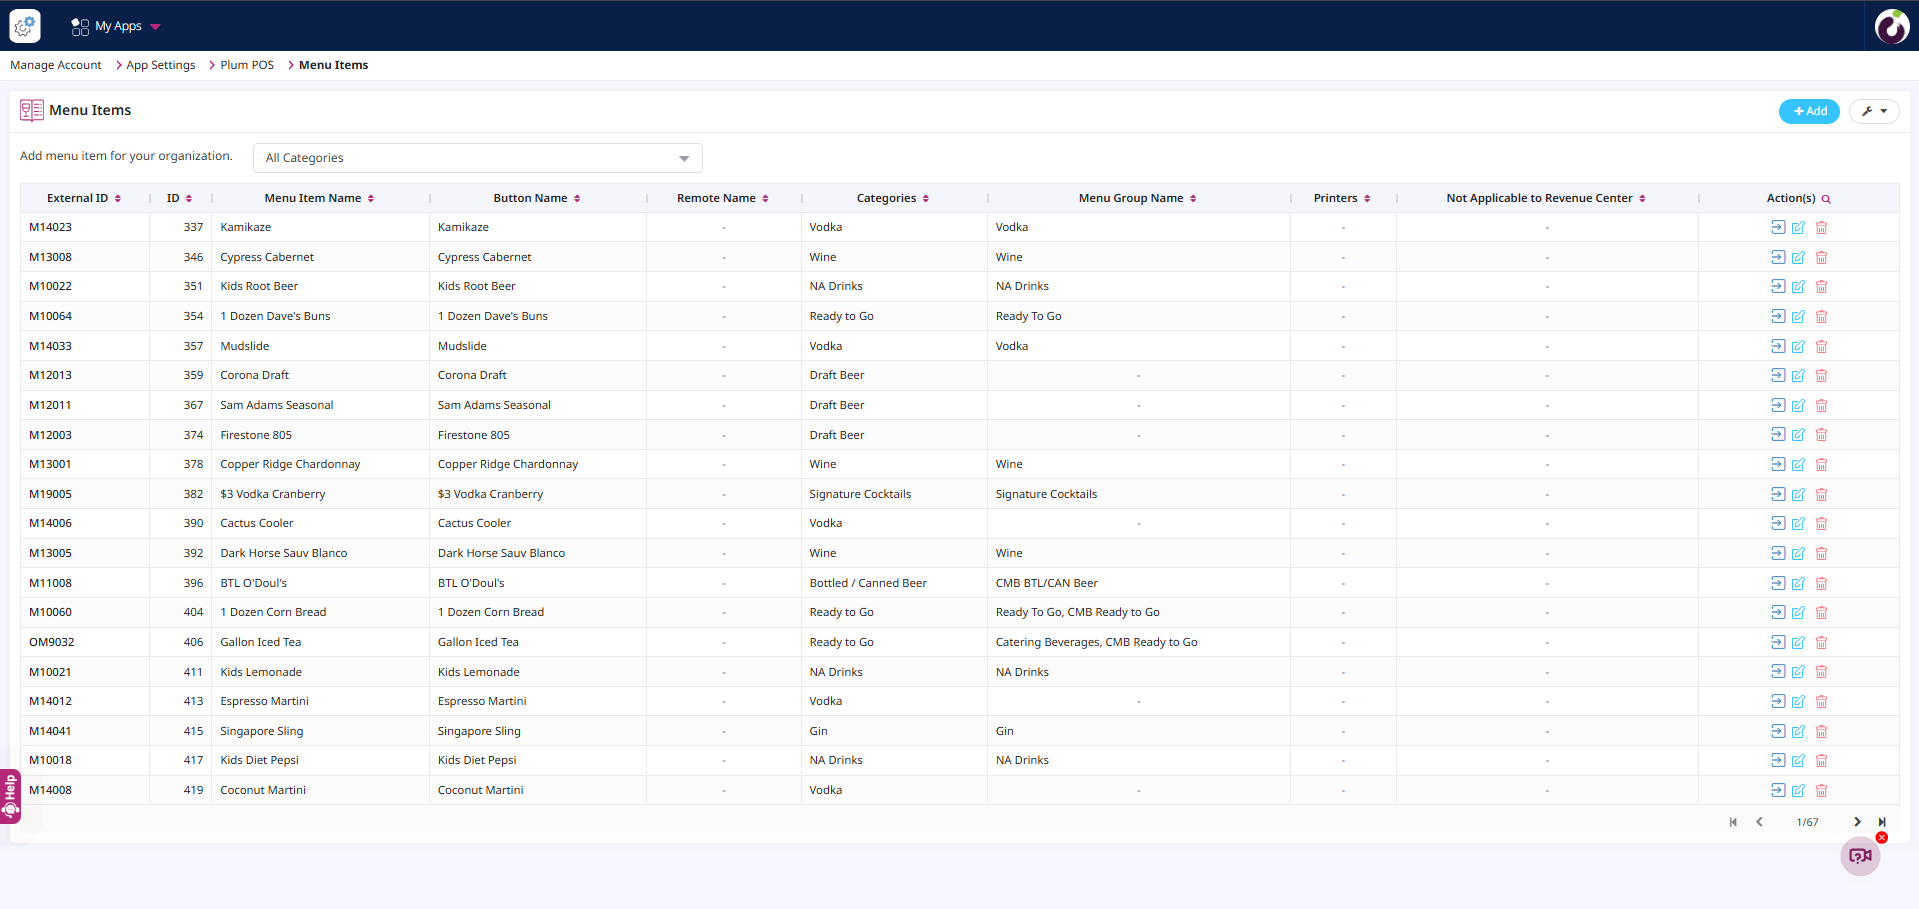Viewport: 1919px width, 909px height.
Task: Open the chat support icon at bottom right
Action: pos(1860,856)
